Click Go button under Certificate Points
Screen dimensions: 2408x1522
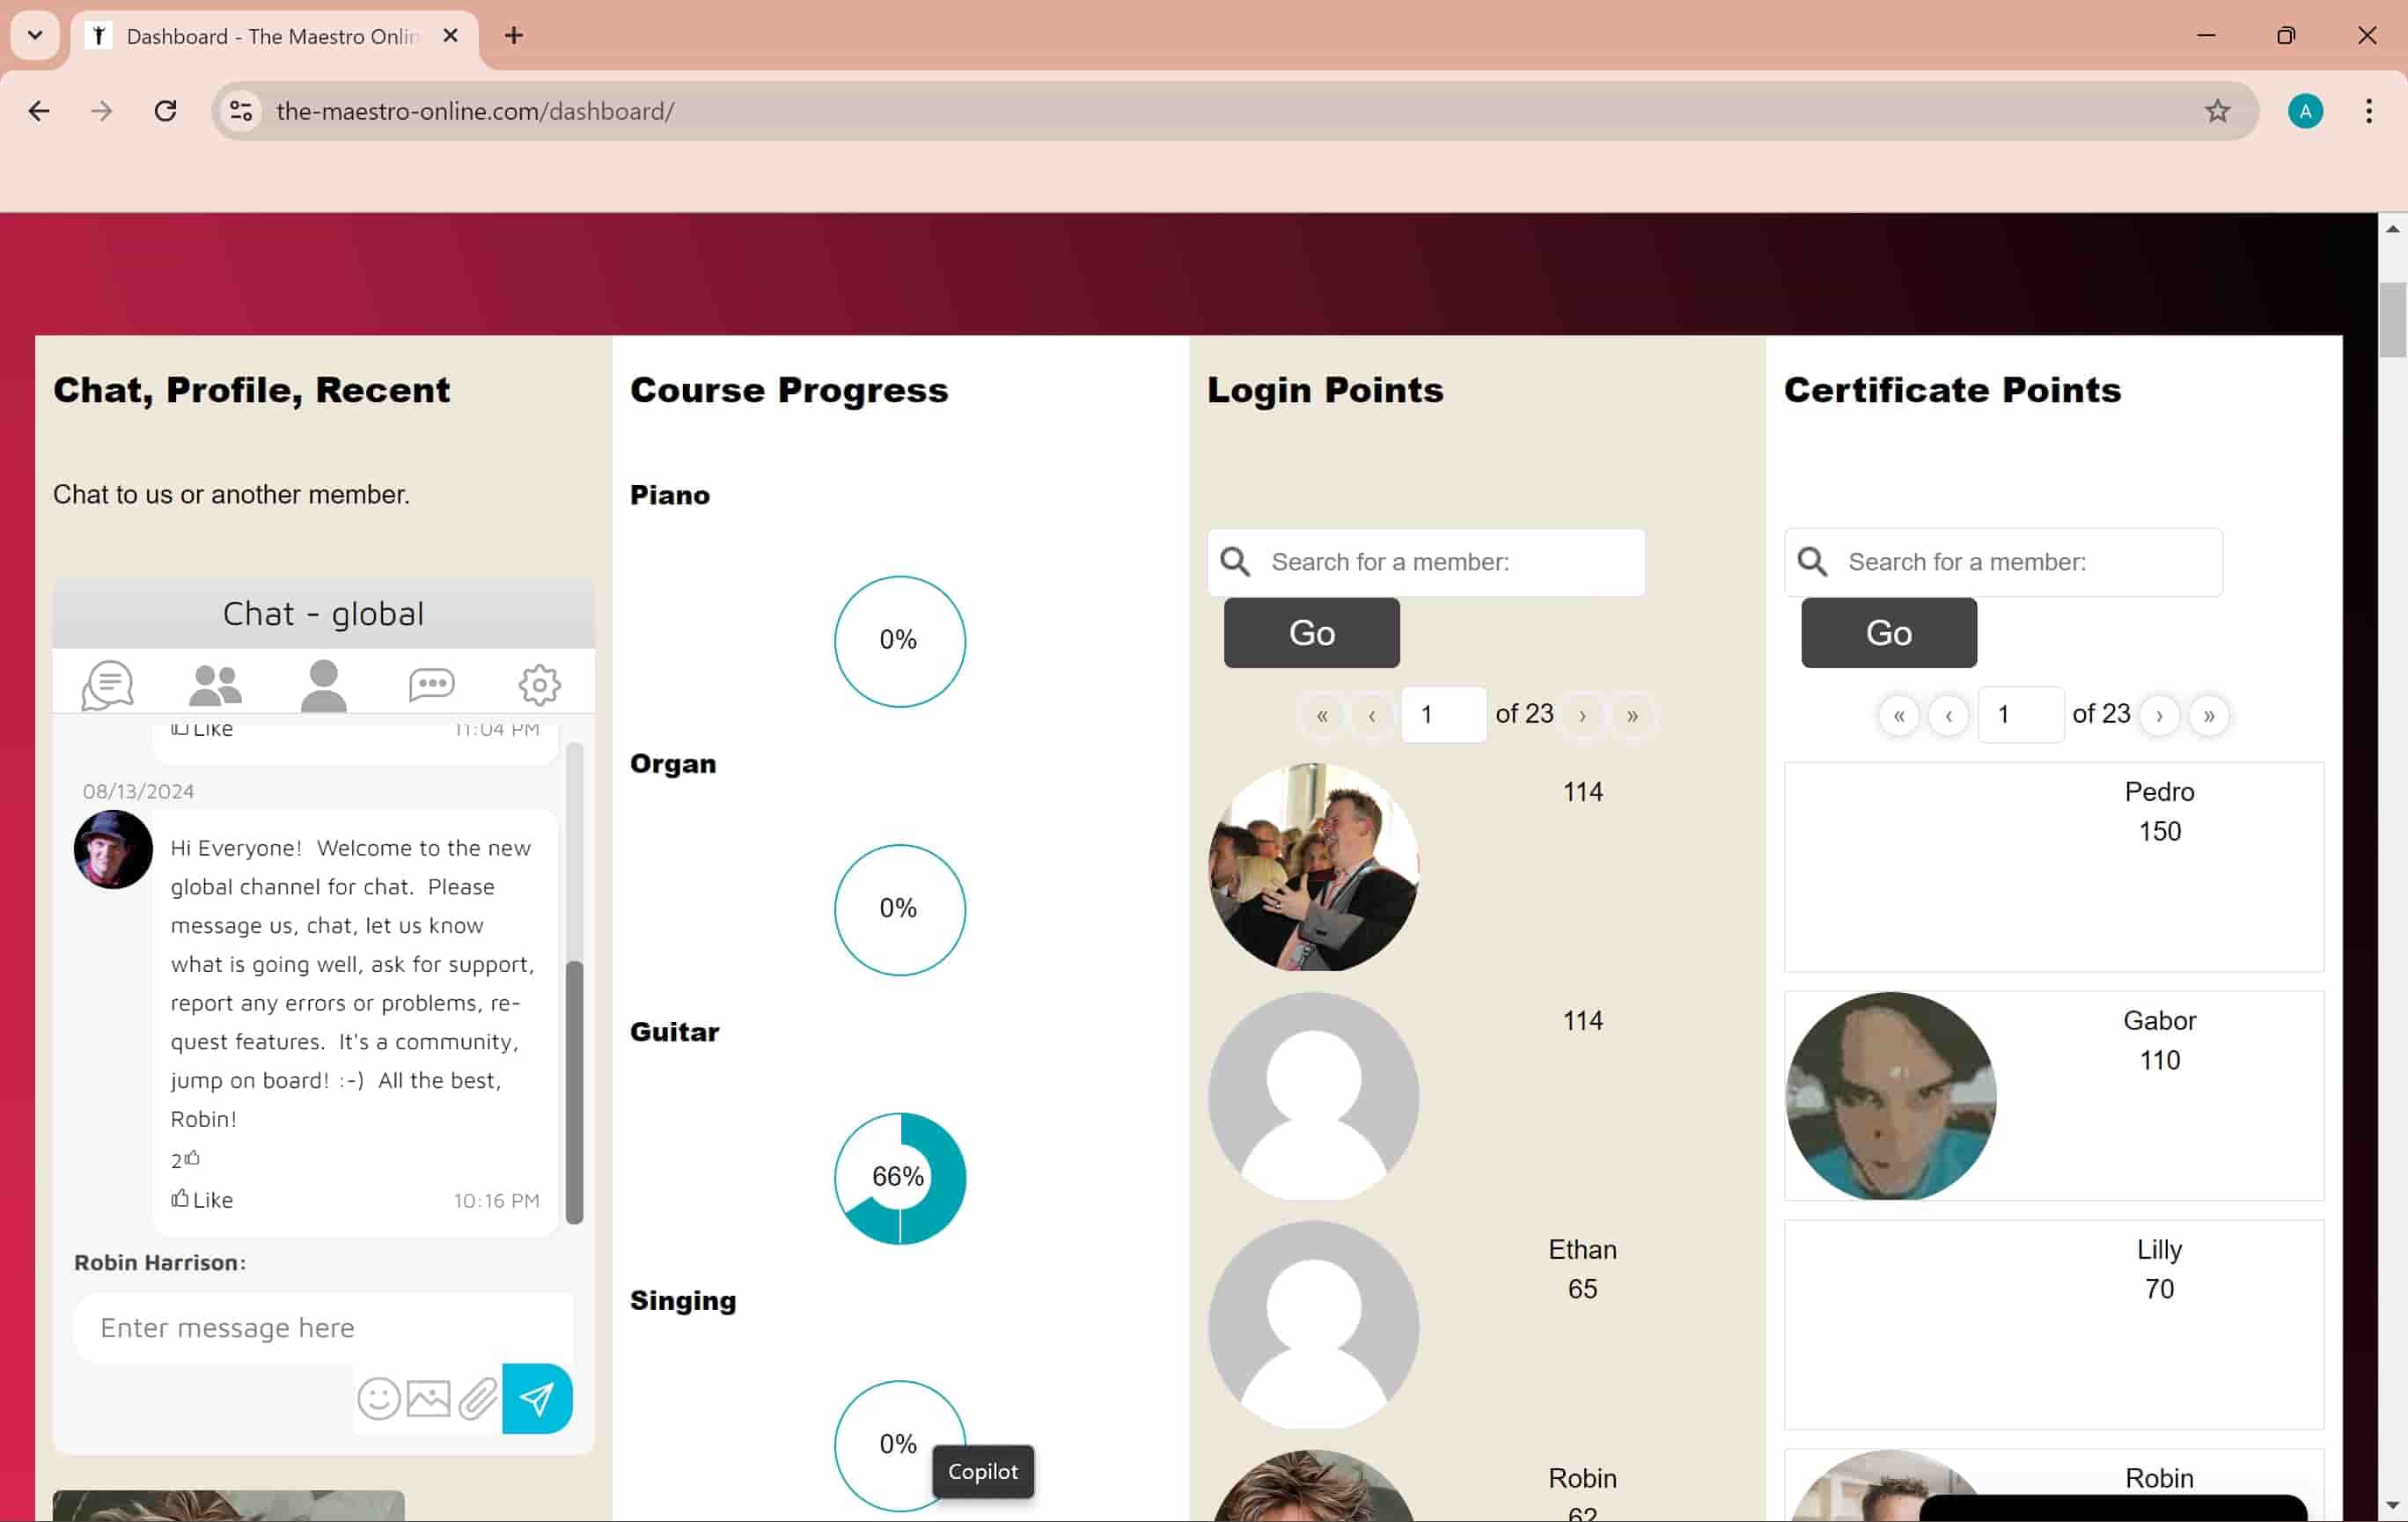click(x=1888, y=633)
